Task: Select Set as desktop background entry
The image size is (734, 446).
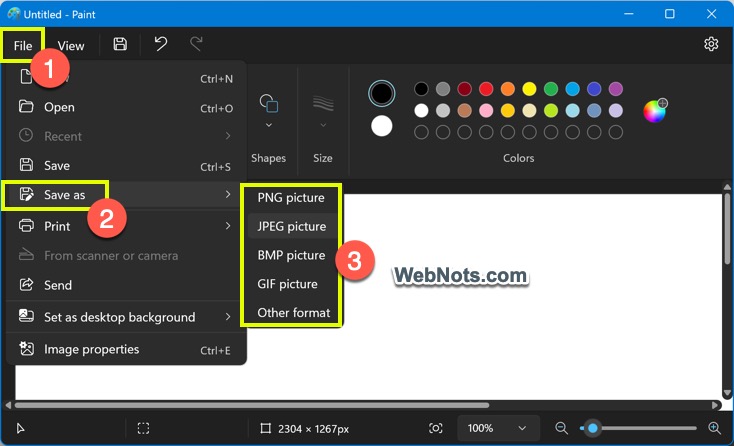Action: pos(126,317)
